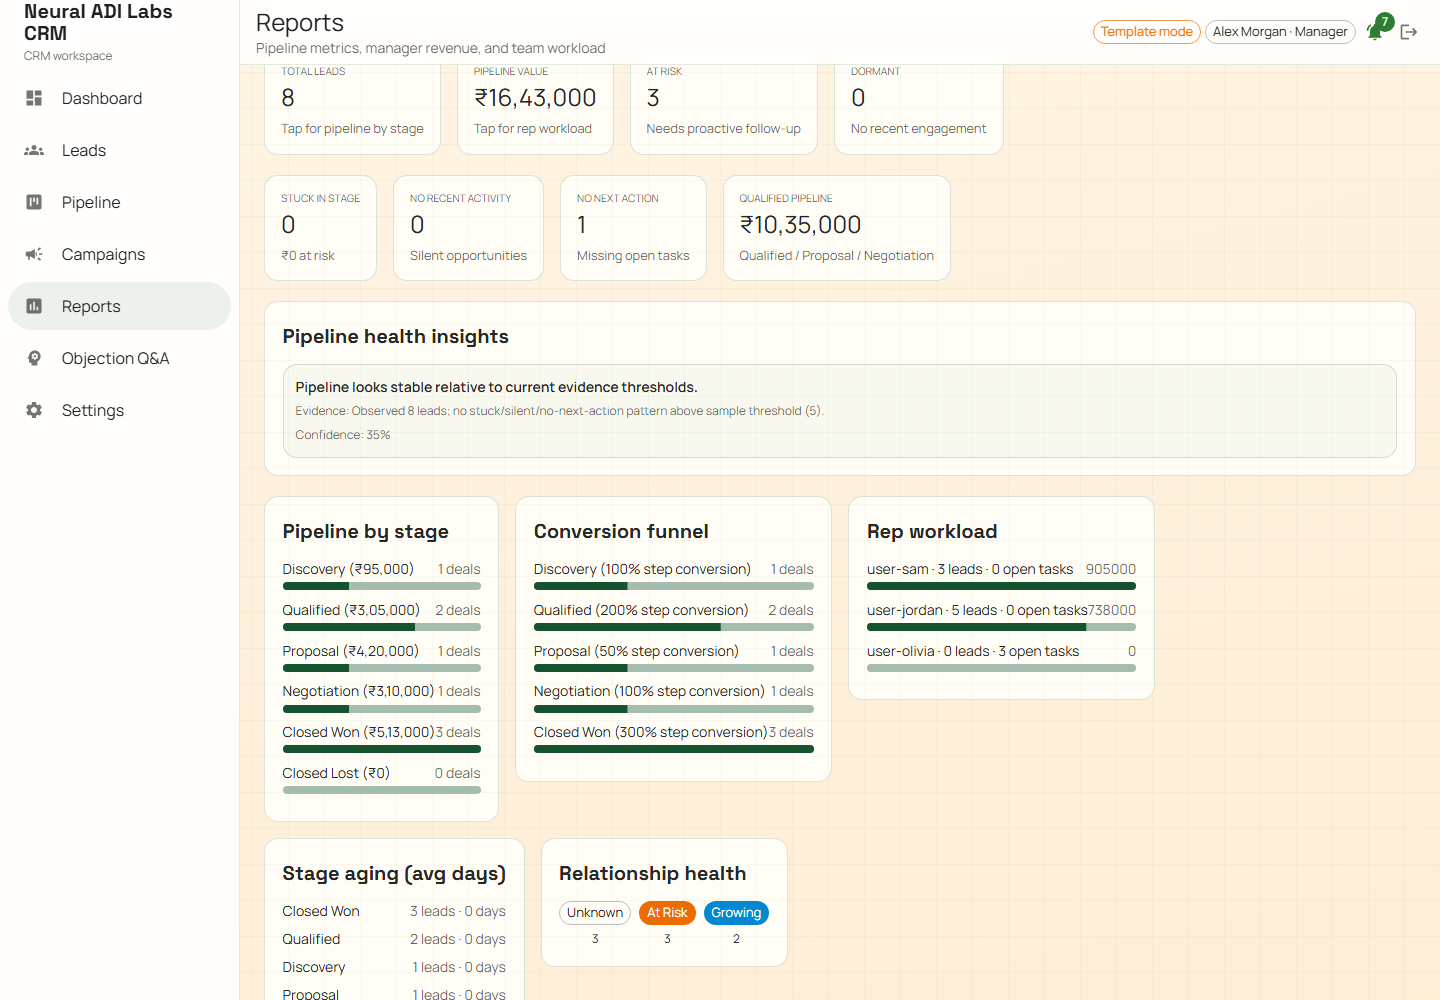Image resolution: width=1440 pixels, height=1000 pixels.
Task: Click the Qualified Pipeline card
Action: tap(836, 228)
